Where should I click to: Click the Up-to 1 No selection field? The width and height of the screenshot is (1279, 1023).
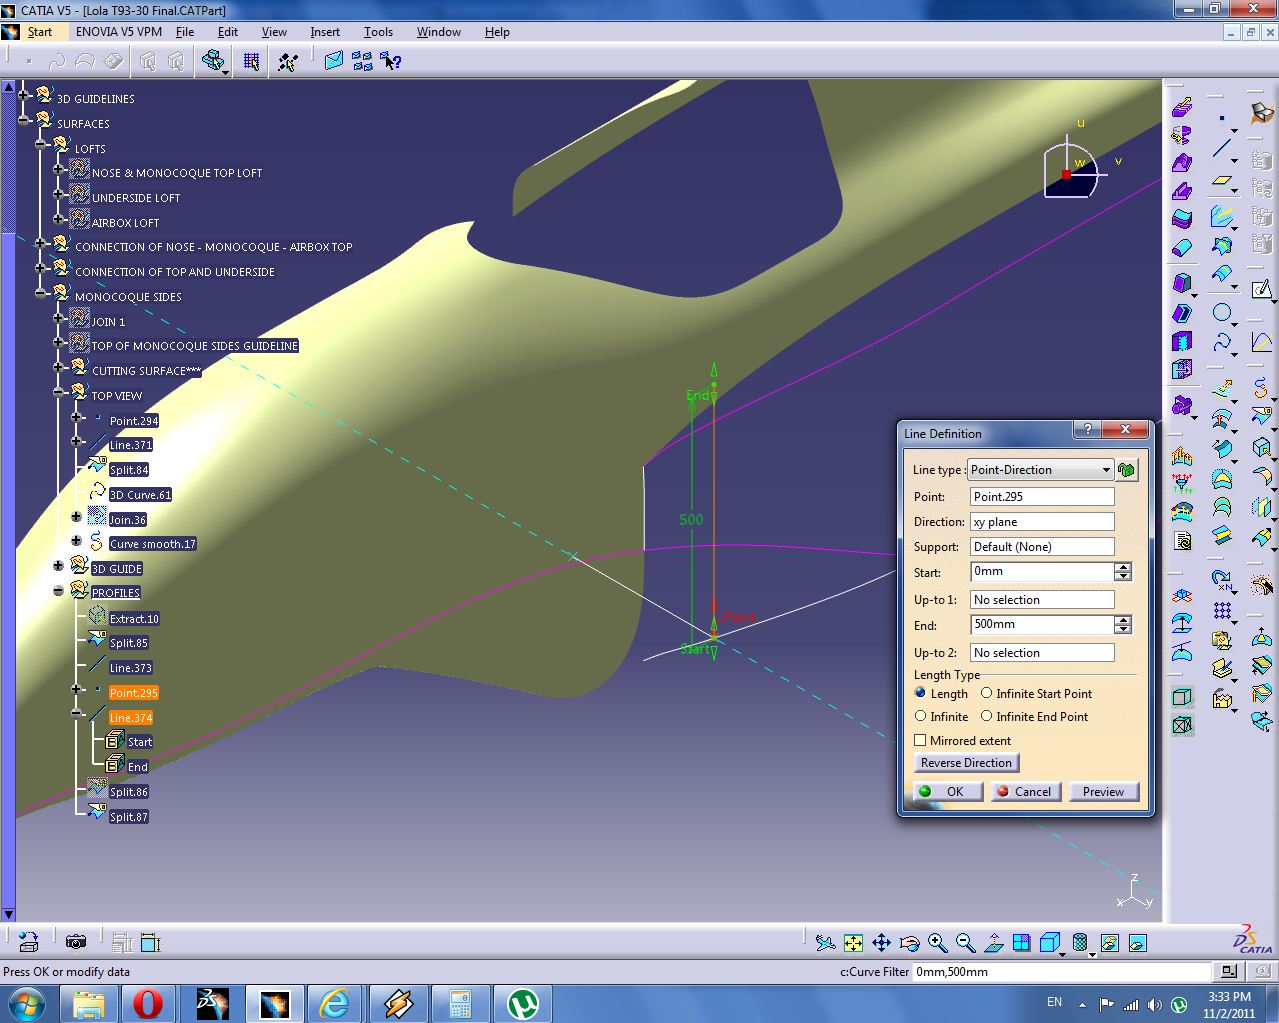[x=1042, y=599]
